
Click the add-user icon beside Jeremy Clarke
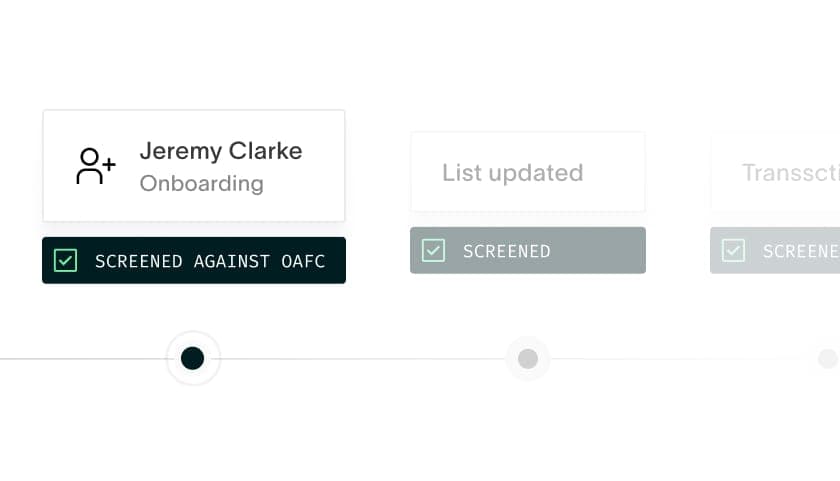pyautogui.click(x=96, y=166)
